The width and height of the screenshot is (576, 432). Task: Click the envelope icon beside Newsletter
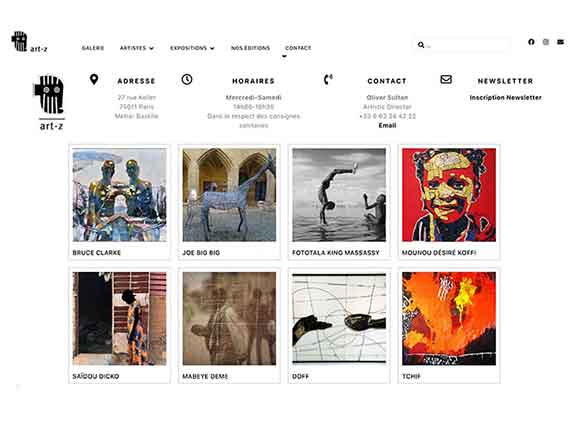[x=446, y=79]
